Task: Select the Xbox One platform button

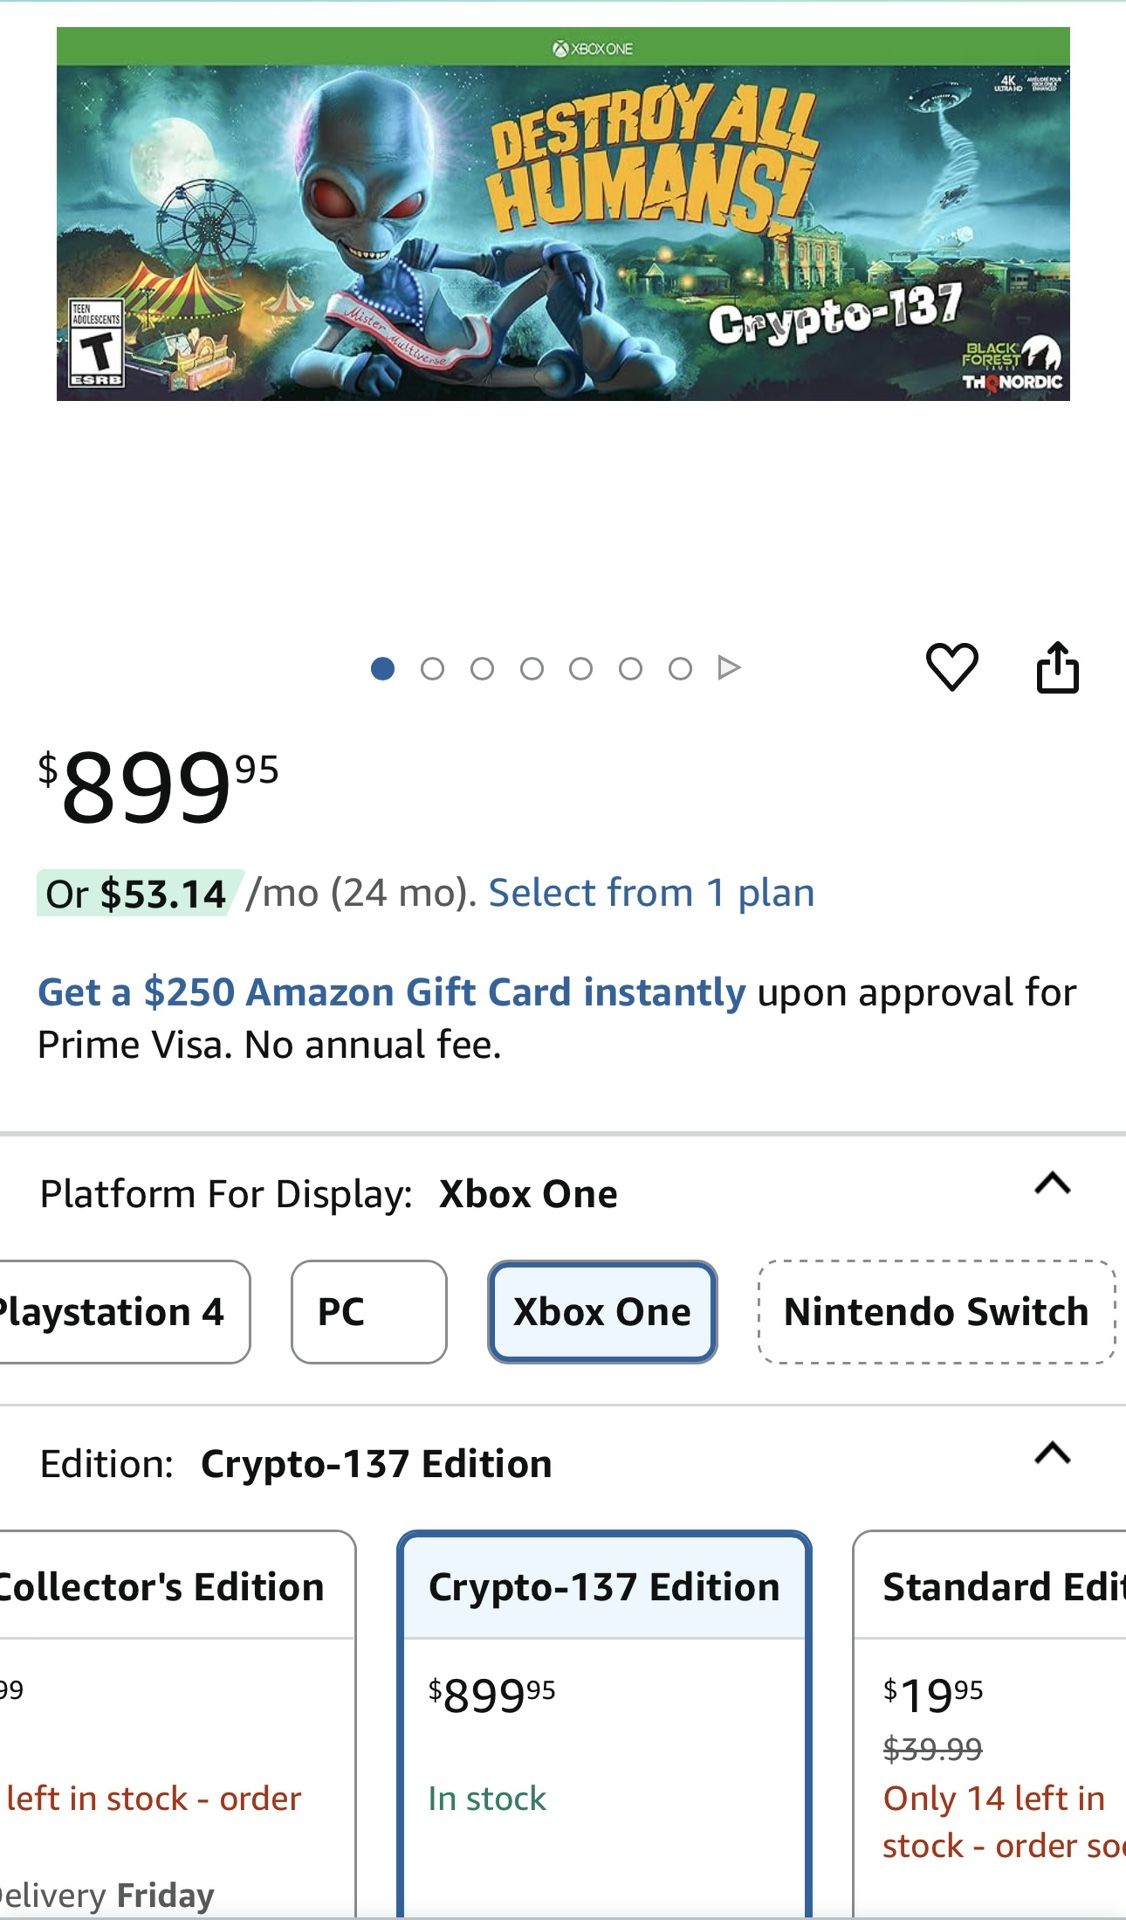Action: (x=601, y=1312)
